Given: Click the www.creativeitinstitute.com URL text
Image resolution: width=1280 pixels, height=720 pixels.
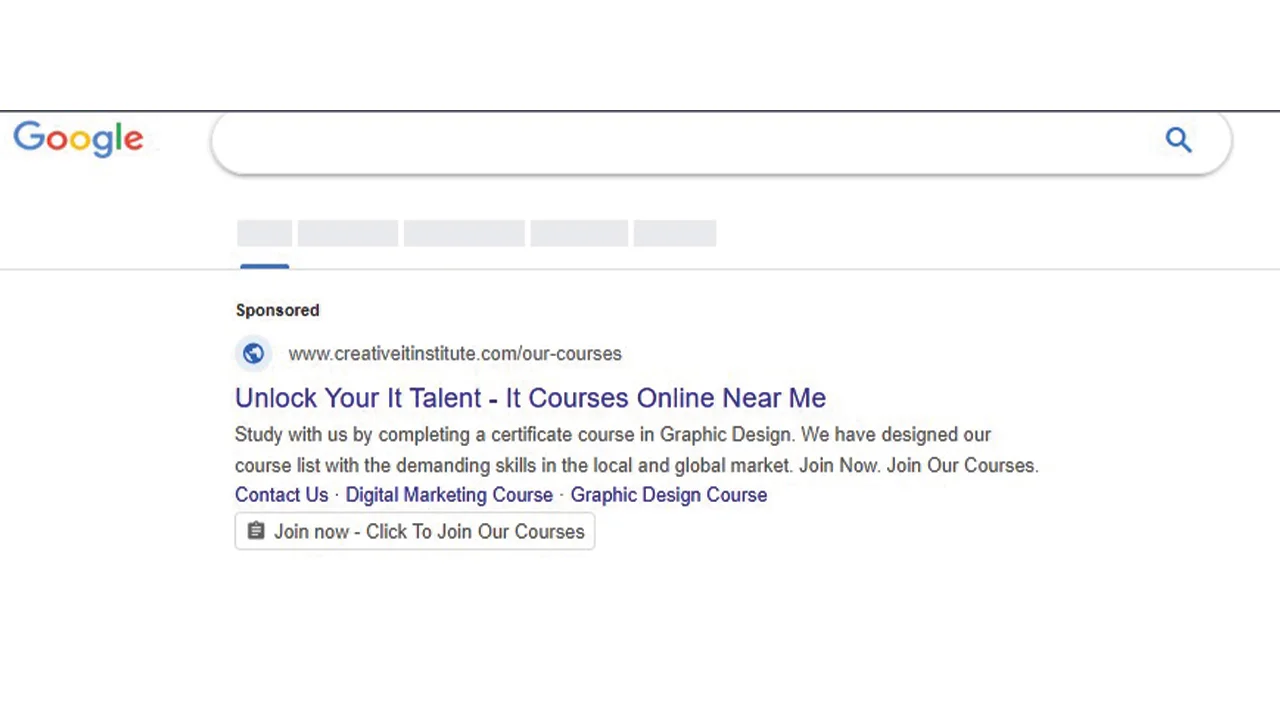Looking at the screenshot, I should [x=455, y=353].
